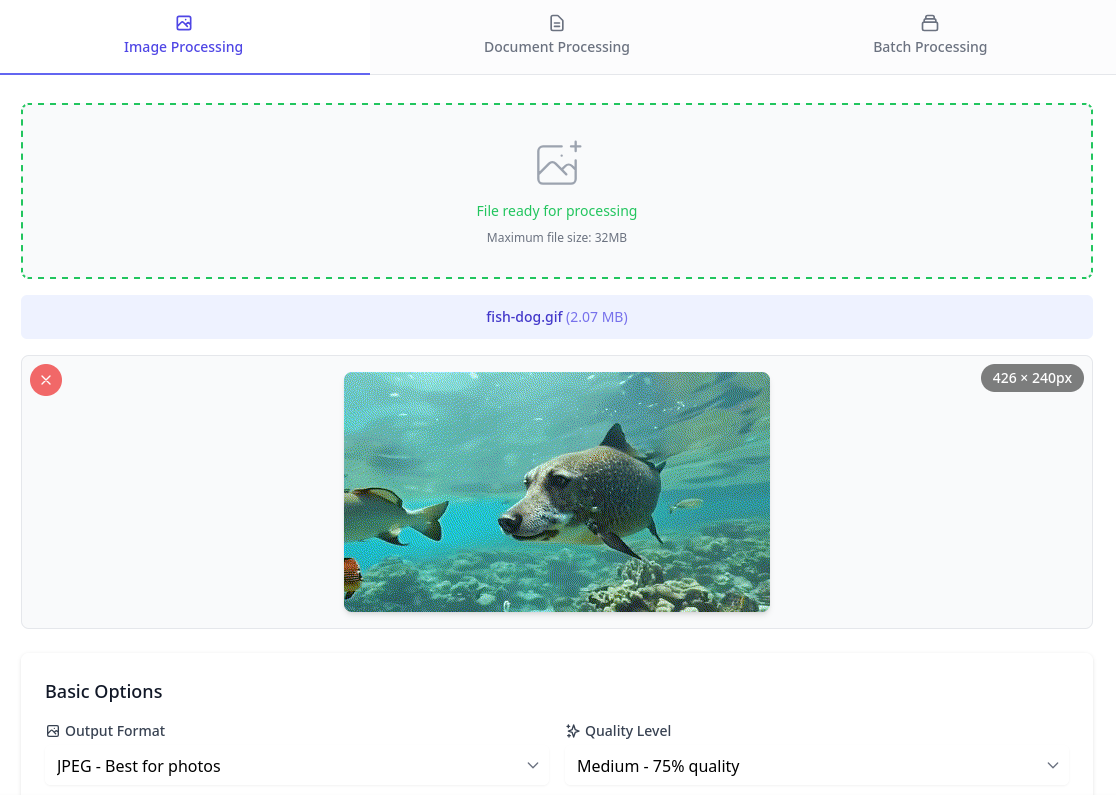The width and height of the screenshot is (1116, 795).
Task: Open the Batch Processing tab
Action: pyautogui.click(x=930, y=37)
